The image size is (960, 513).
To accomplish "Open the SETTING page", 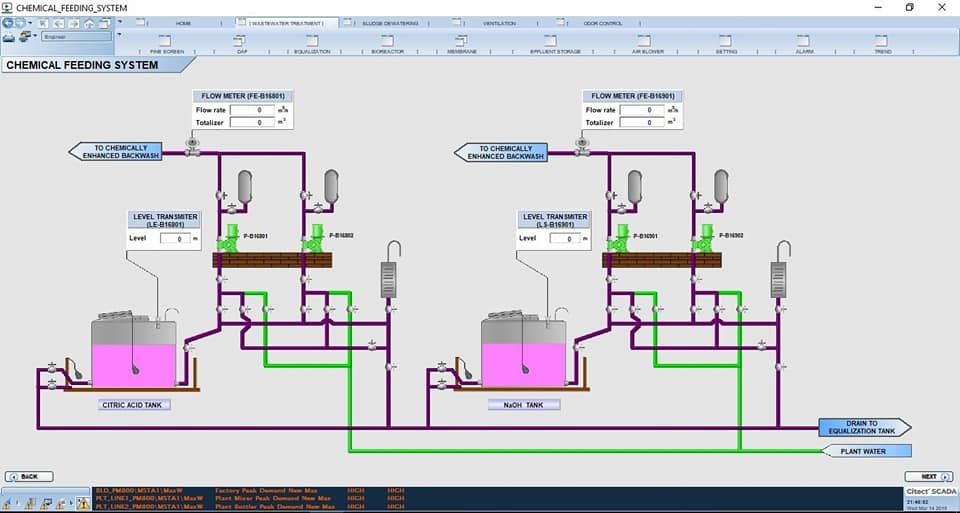I will click(x=726, y=44).
